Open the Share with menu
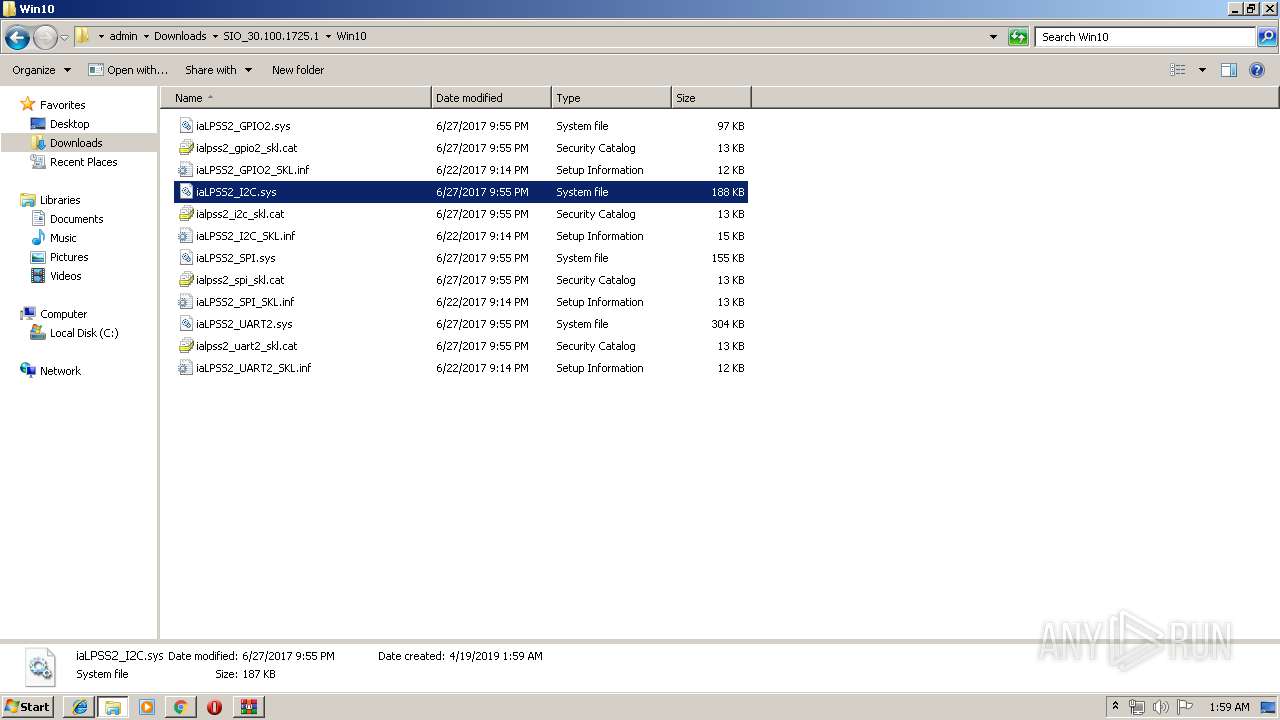 (x=218, y=70)
